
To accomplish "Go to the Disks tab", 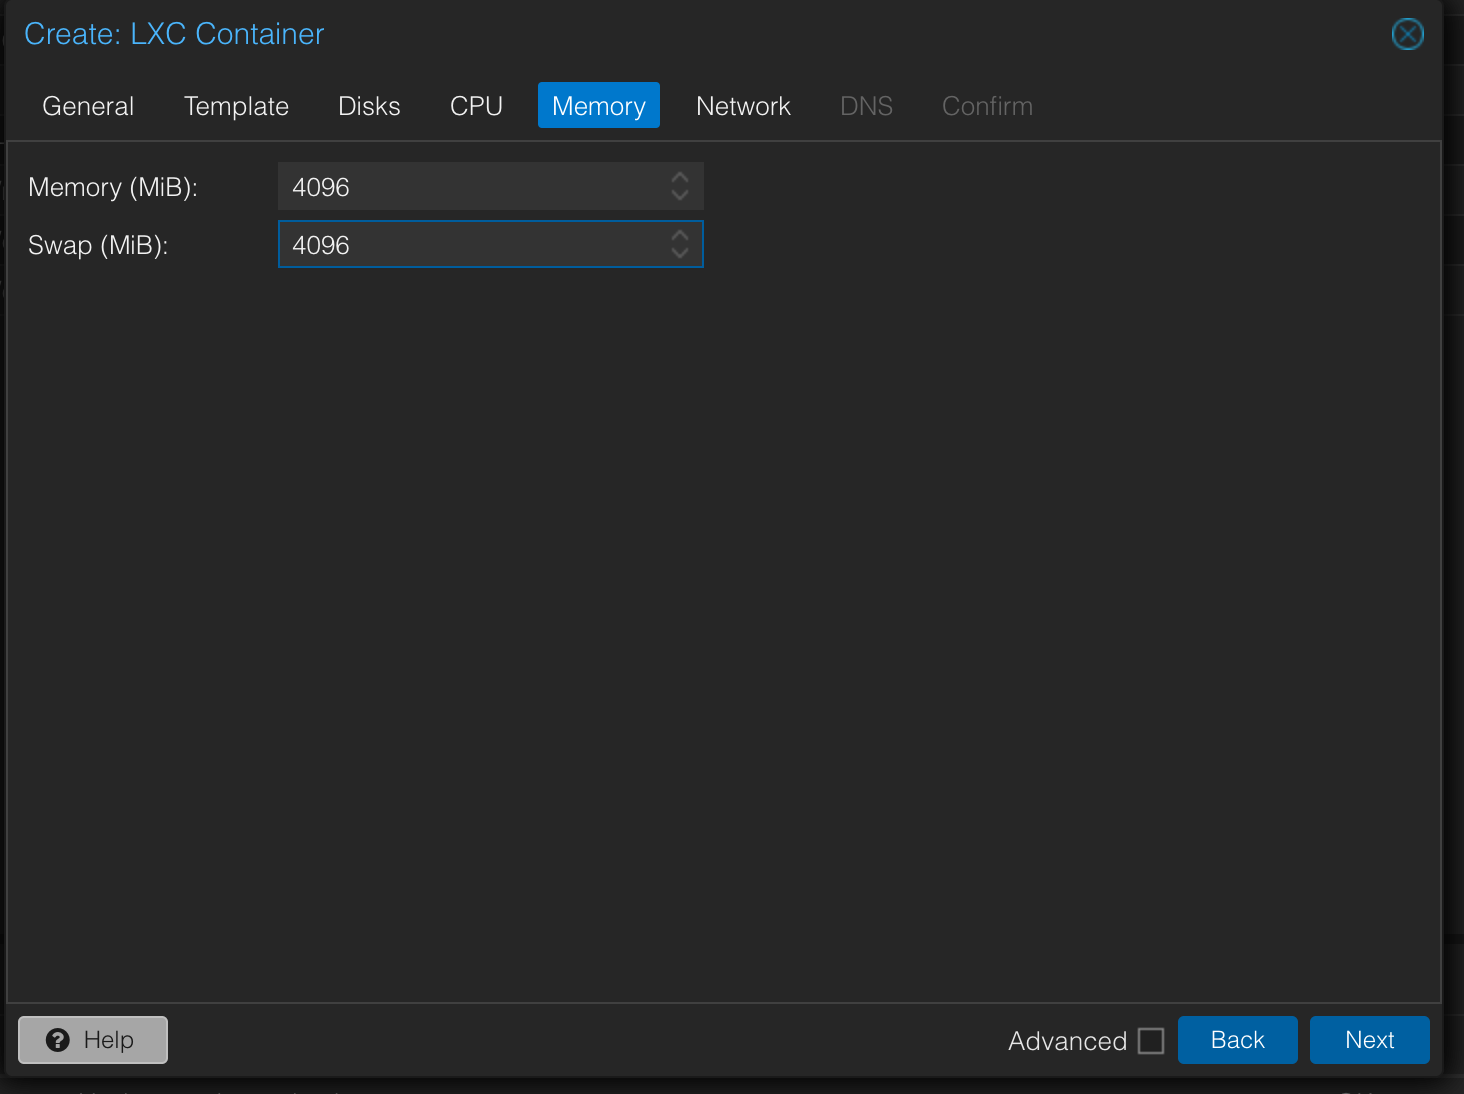I will tap(369, 106).
